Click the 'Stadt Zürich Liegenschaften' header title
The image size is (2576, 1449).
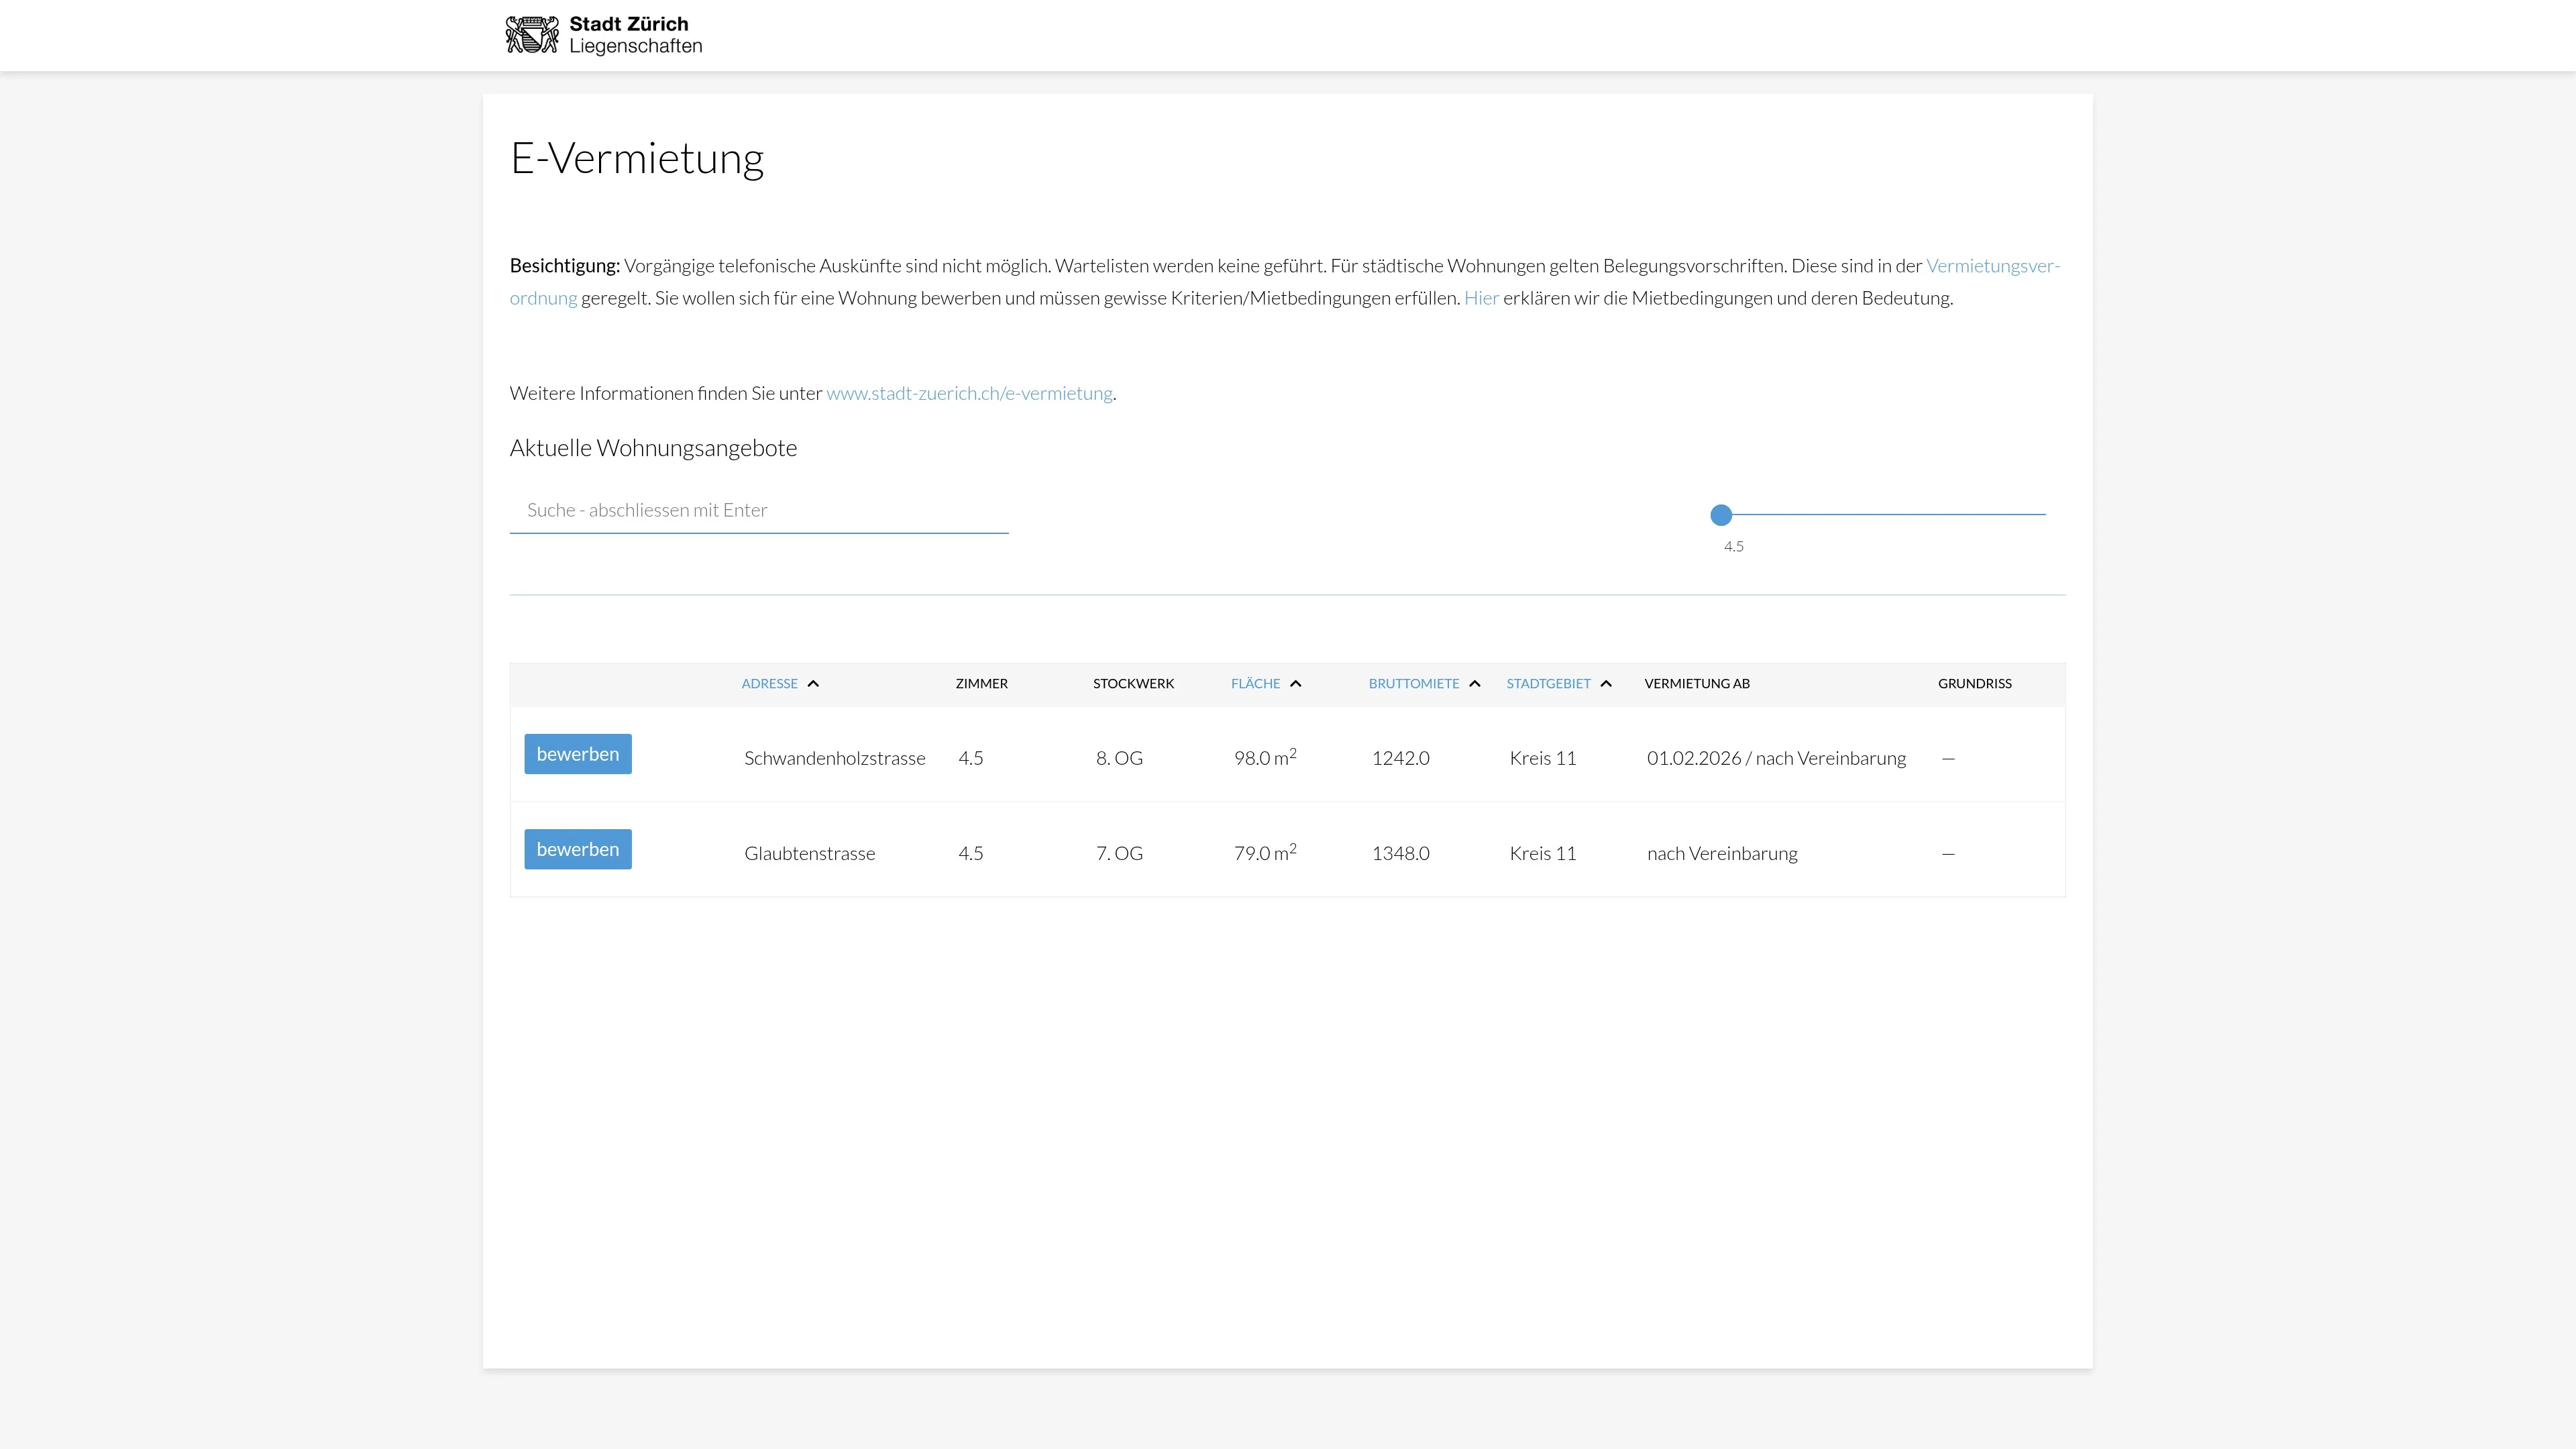[635, 35]
